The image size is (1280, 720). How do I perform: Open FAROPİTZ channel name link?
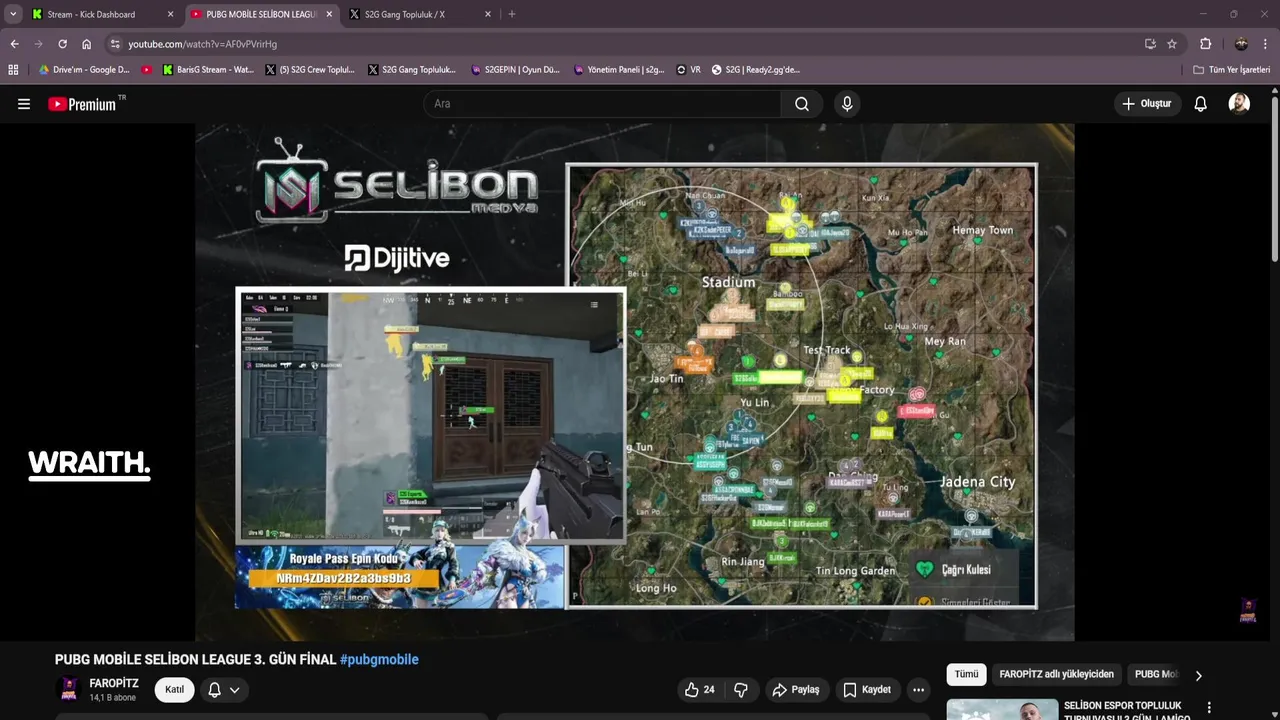114,683
